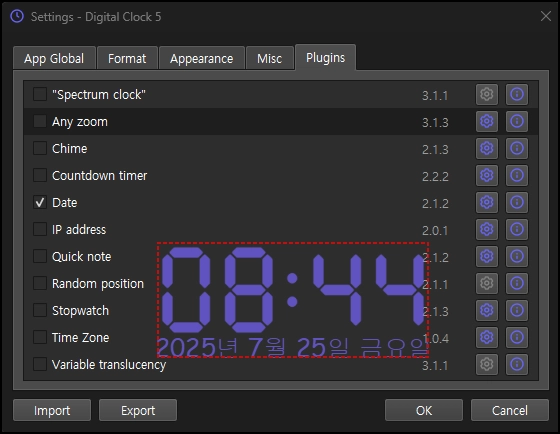The height and width of the screenshot is (434, 560).
Task: Click disabled gear for Variable translucency plugin
Action: pyautogui.click(x=486, y=364)
